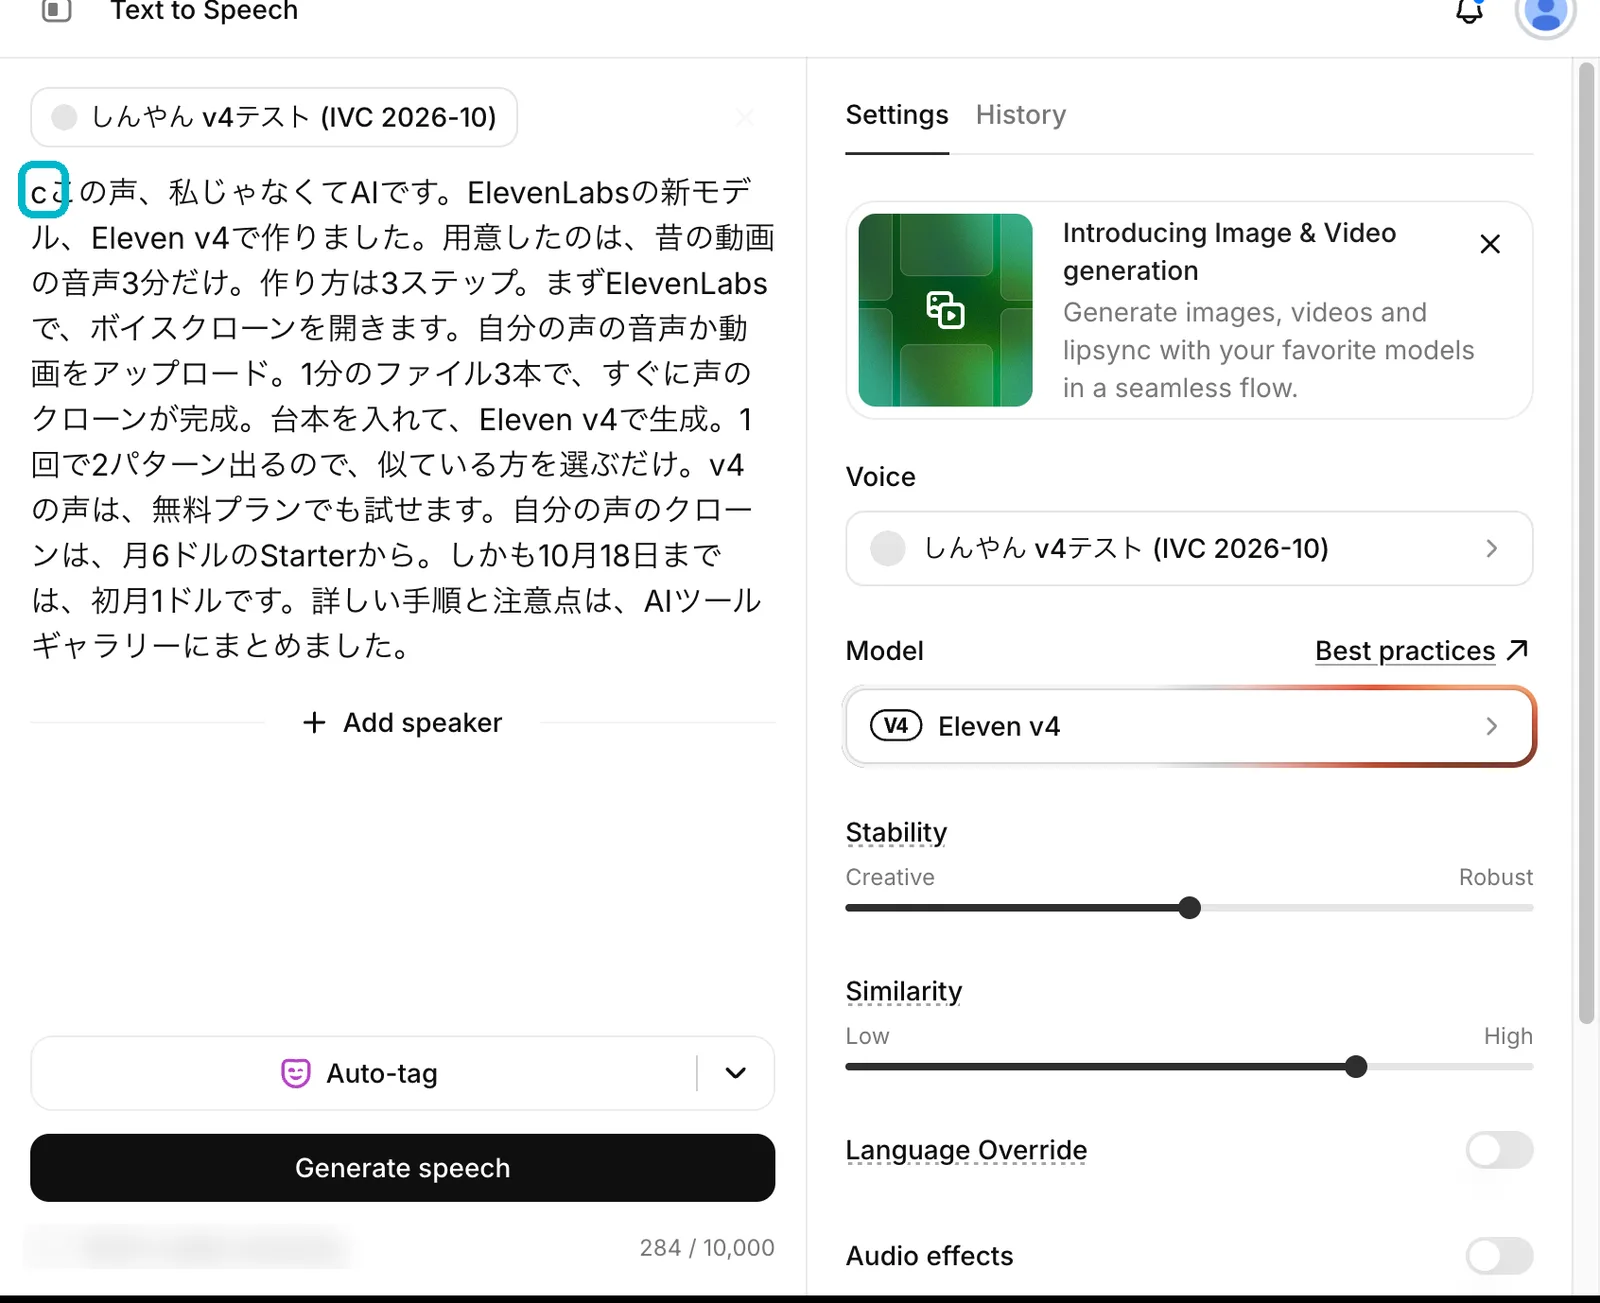The width and height of the screenshot is (1600, 1303).
Task: Click the 284 / 10,000 character count
Action: [707, 1248]
